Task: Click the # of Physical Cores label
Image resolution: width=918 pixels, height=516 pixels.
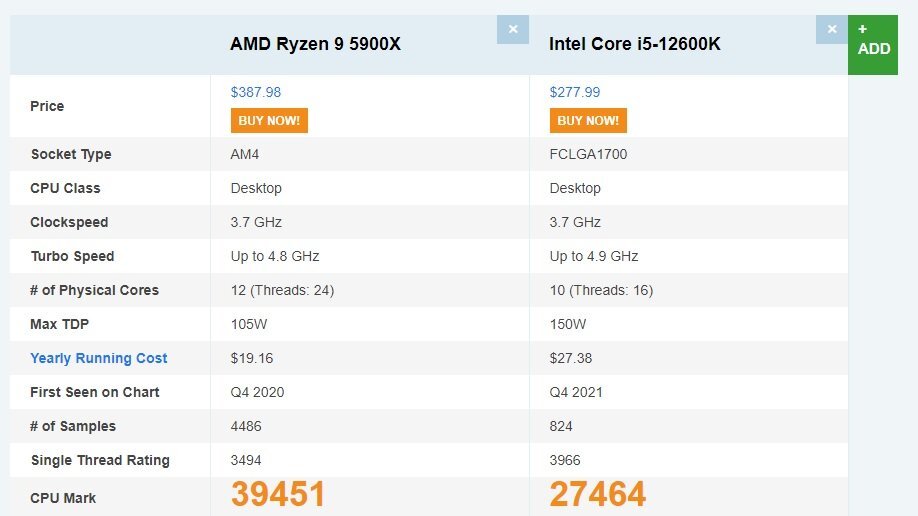Action: tap(95, 290)
